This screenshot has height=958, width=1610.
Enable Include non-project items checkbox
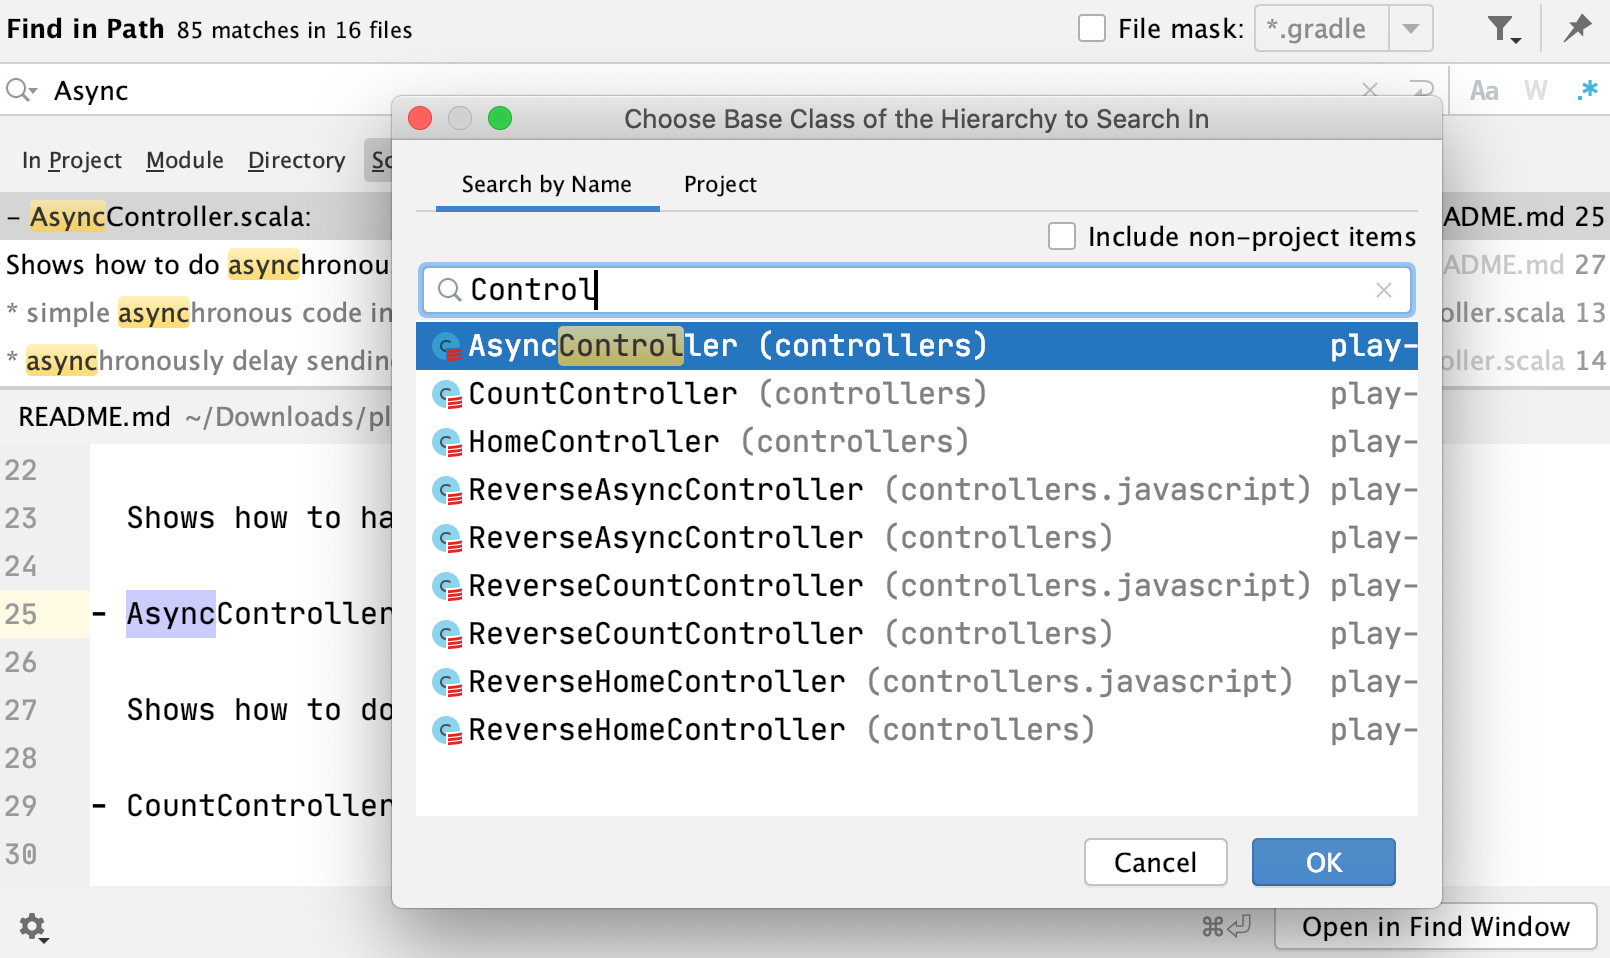(x=1062, y=236)
